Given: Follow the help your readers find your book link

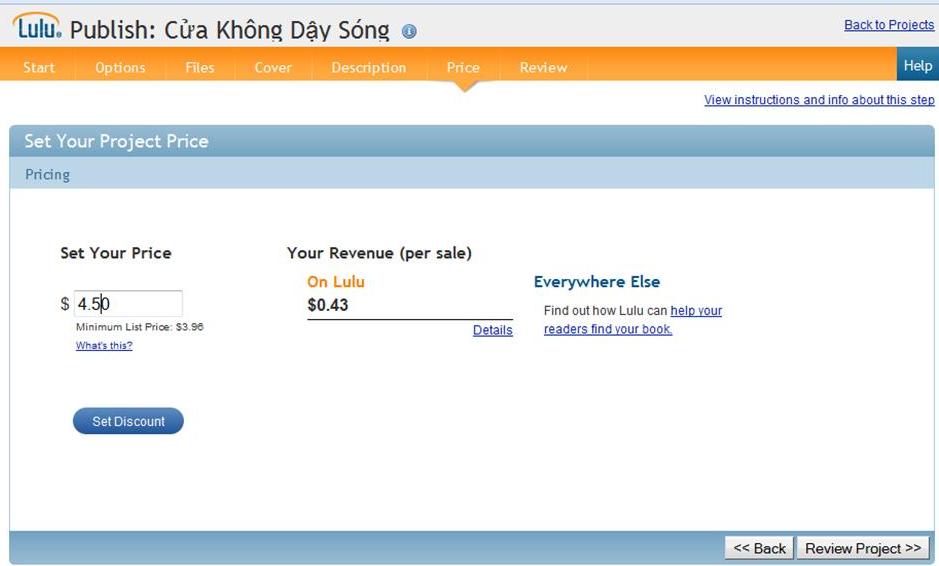Looking at the screenshot, I should coord(633,320).
